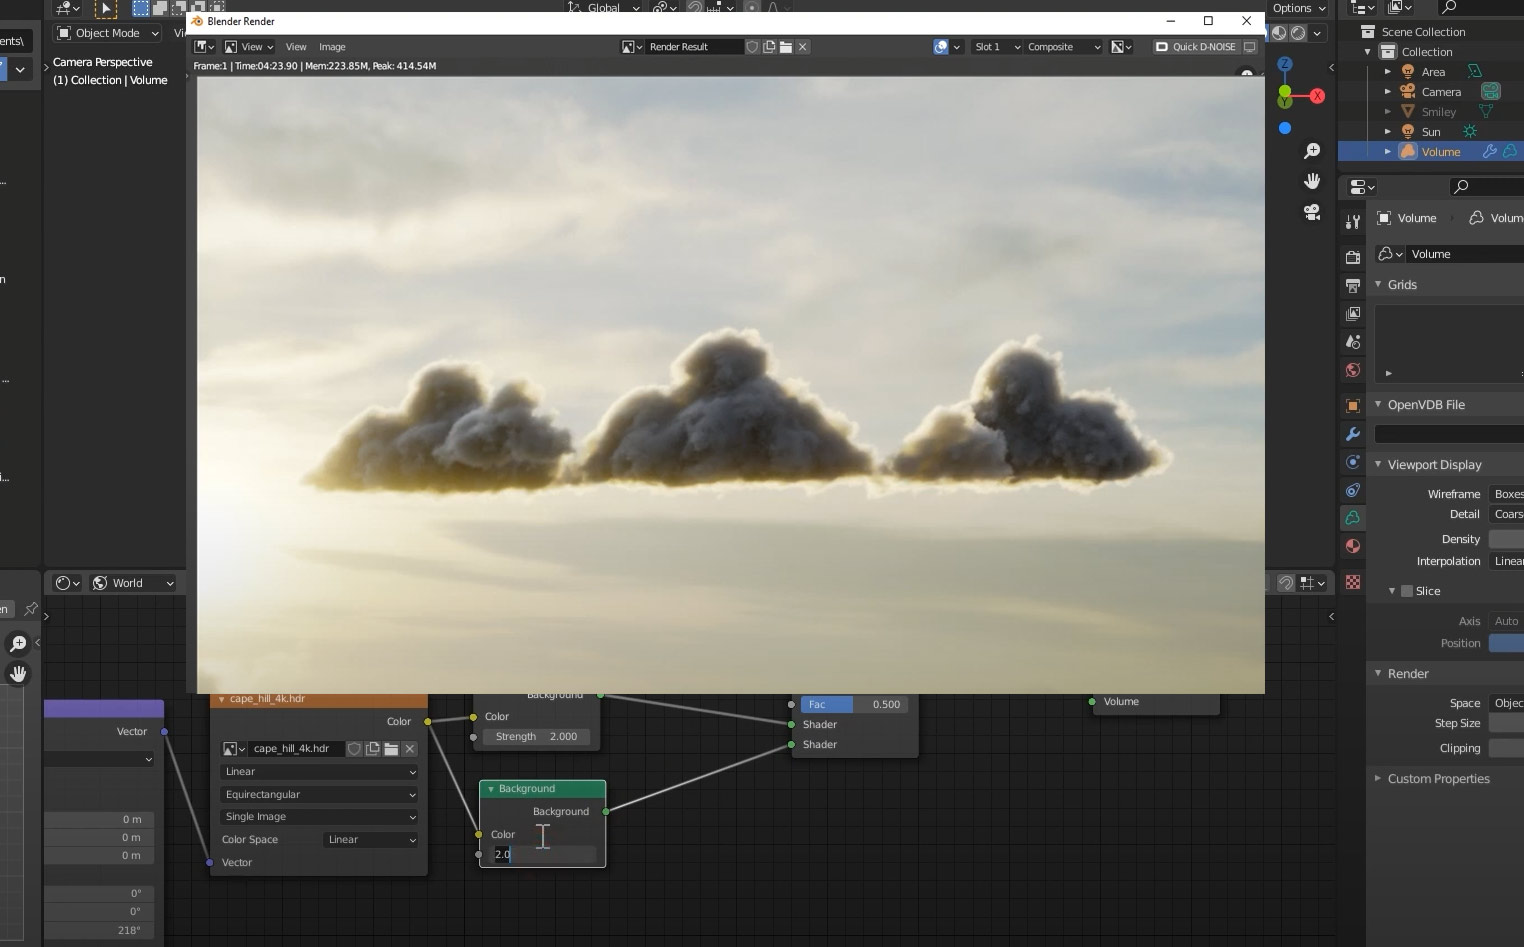
Task: Open the Object Mode dropdown
Action: point(105,33)
